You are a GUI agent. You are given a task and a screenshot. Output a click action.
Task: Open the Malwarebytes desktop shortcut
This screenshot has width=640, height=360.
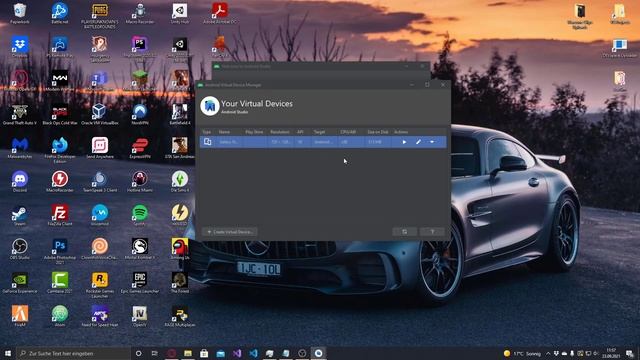(x=20, y=148)
